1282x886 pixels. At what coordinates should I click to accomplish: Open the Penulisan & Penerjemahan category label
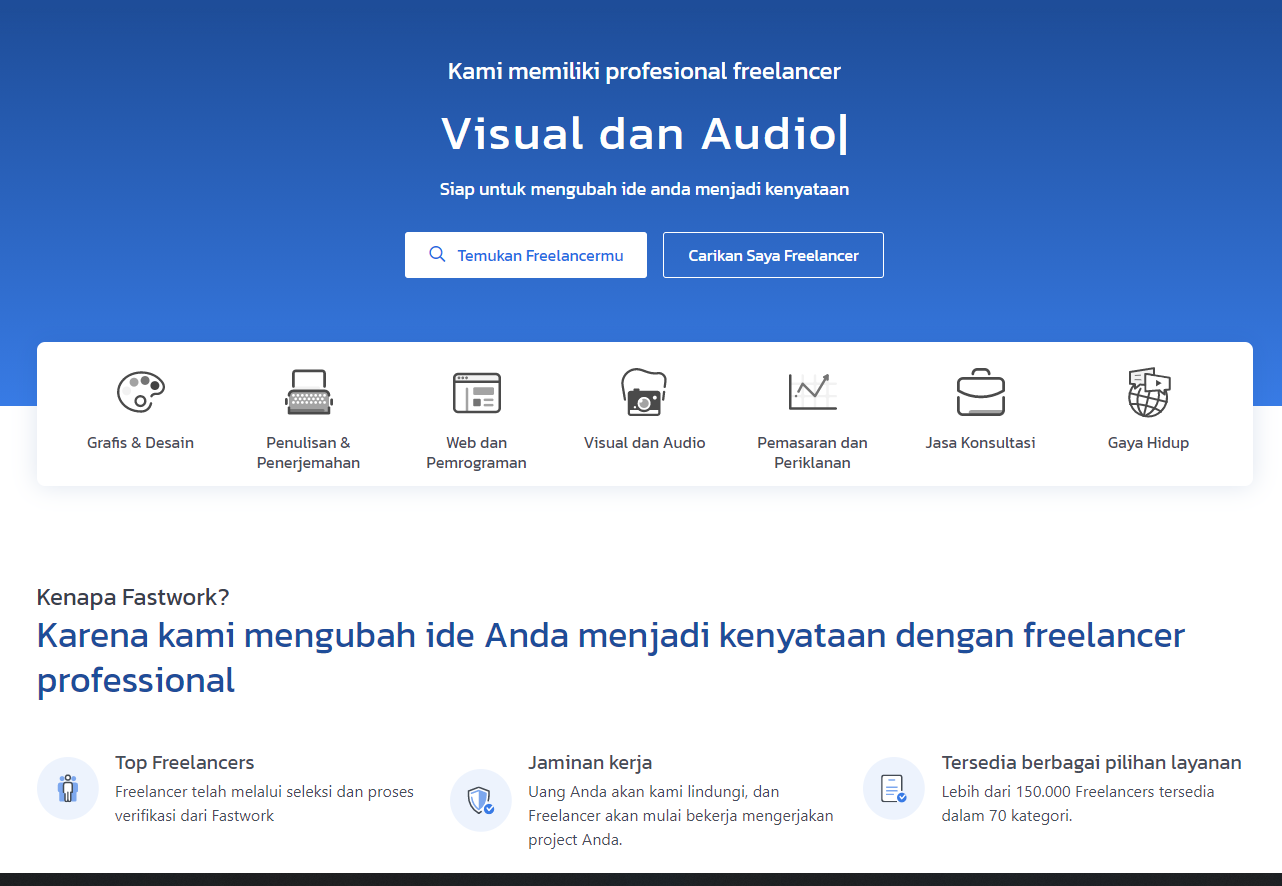(x=308, y=453)
